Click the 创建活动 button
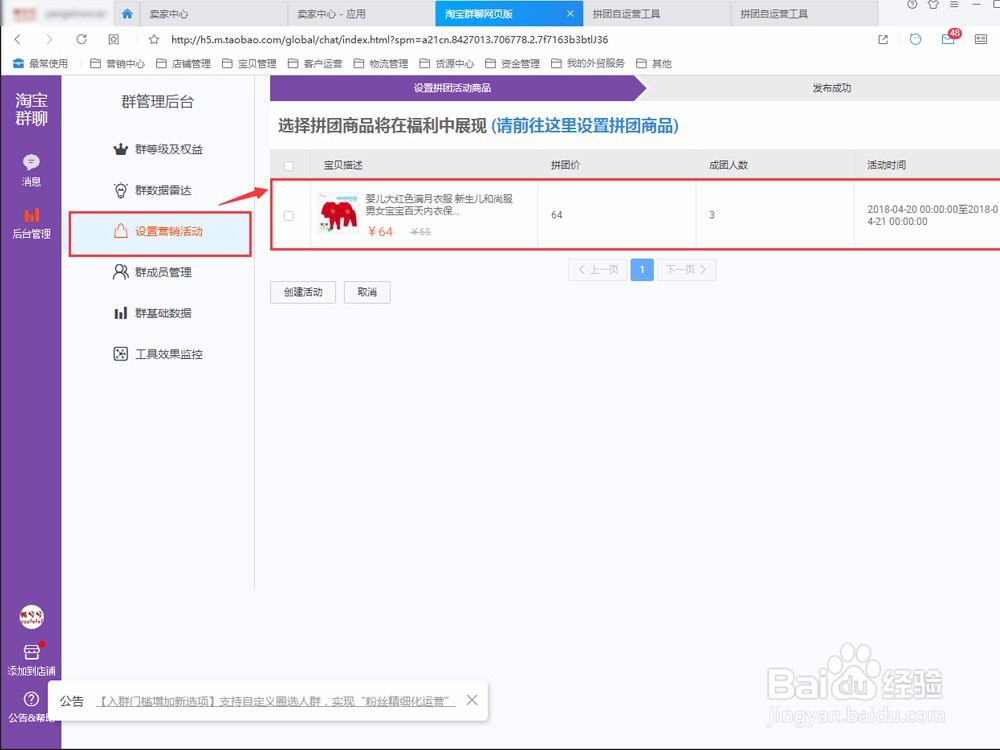The image size is (1000, 750). point(302,292)
